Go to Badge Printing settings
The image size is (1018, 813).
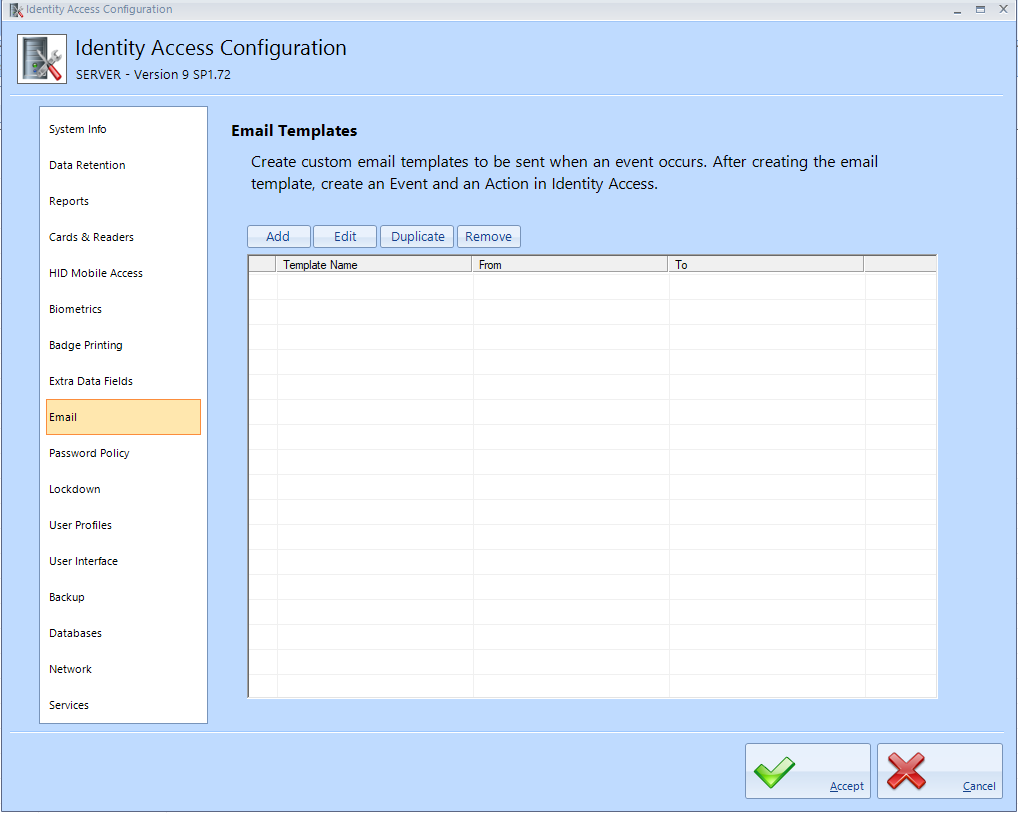123,345
